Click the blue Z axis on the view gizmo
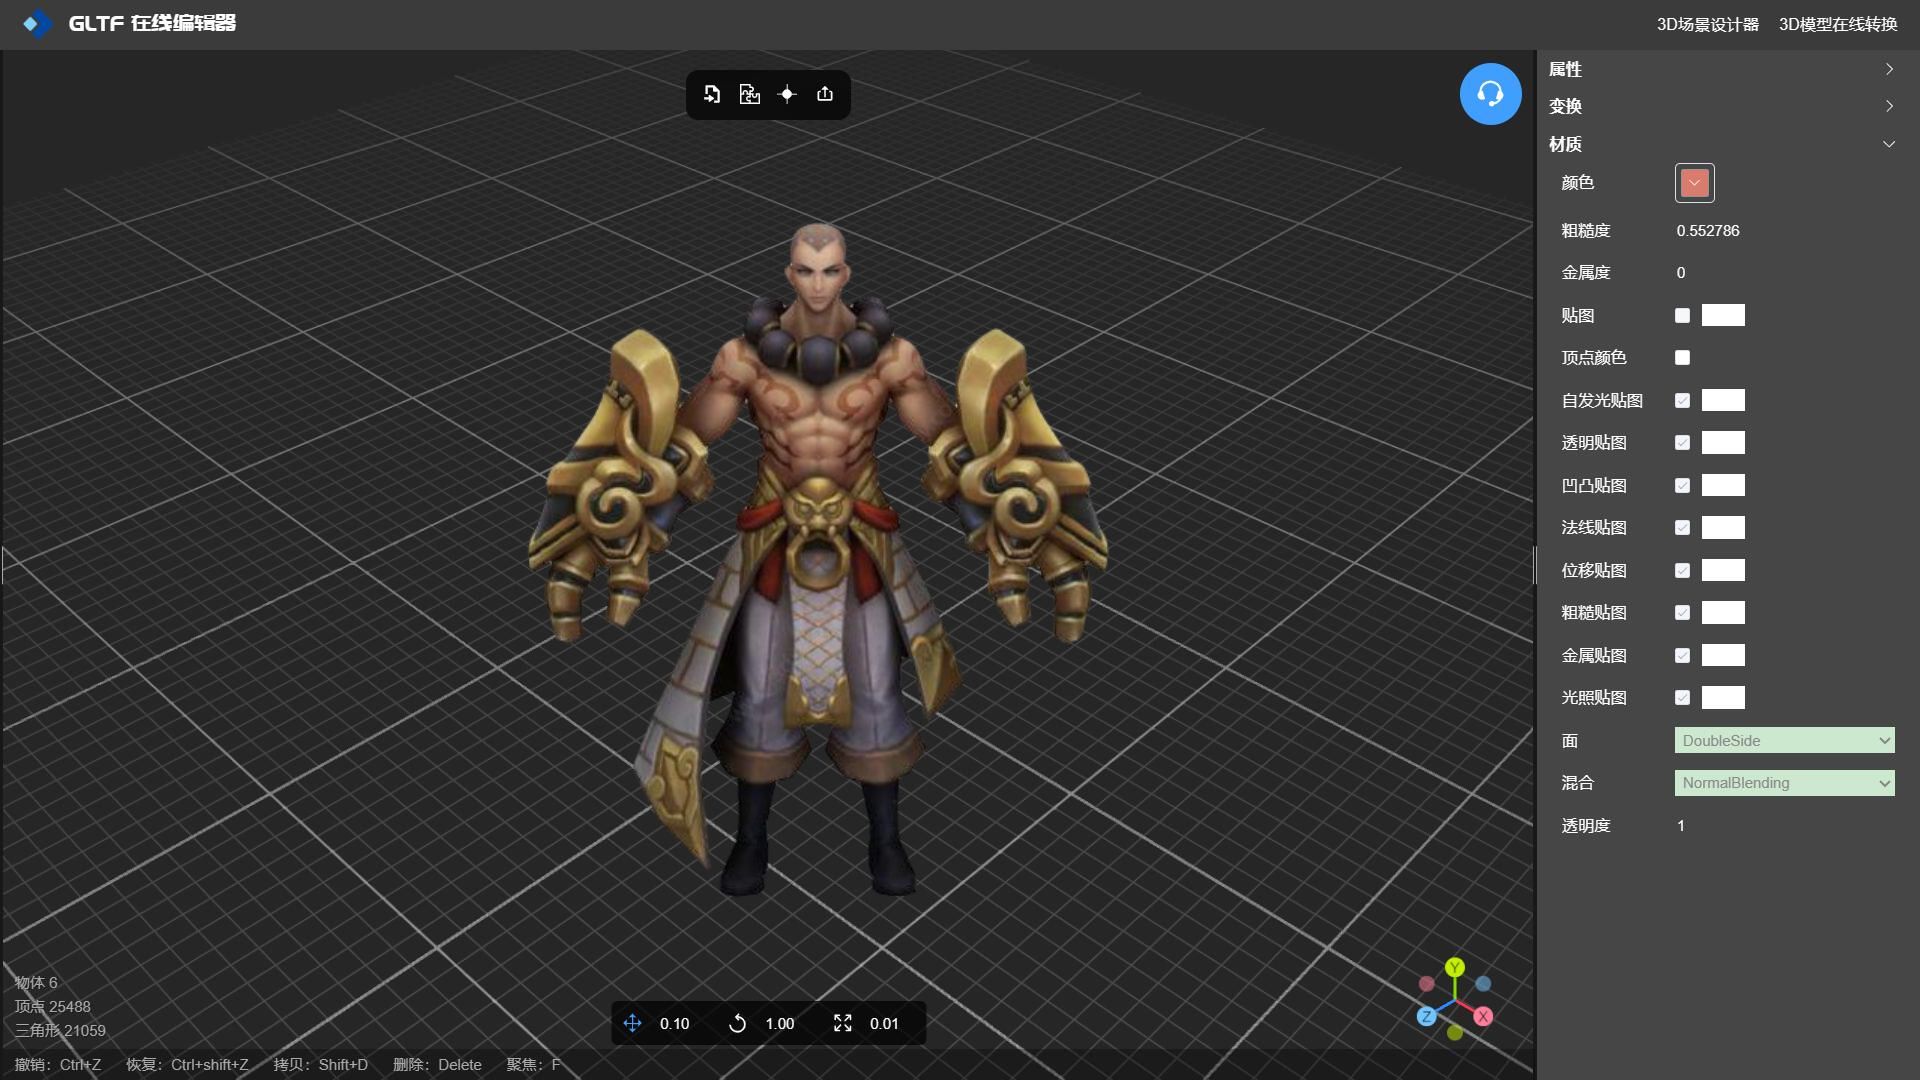Image resolution: width=1920 pixels, height=1080 pixels. (x=1427, y=1016)
